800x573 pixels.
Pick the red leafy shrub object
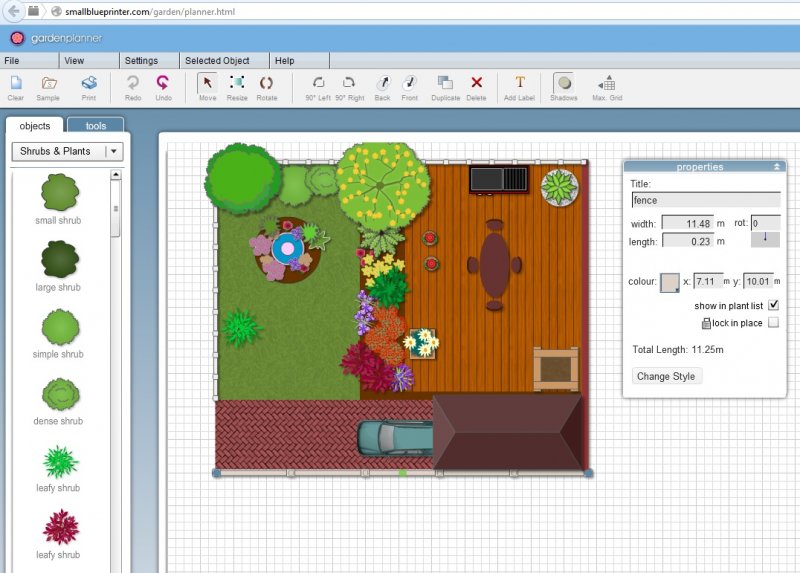click(x=61, y=527)
